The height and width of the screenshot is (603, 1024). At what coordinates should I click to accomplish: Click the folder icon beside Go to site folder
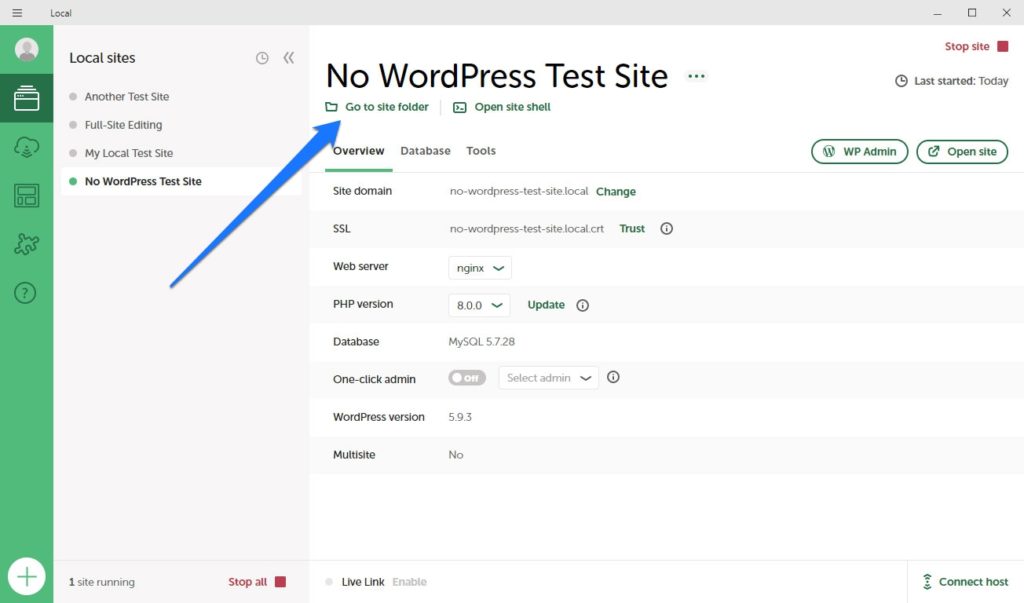[332, 107]
